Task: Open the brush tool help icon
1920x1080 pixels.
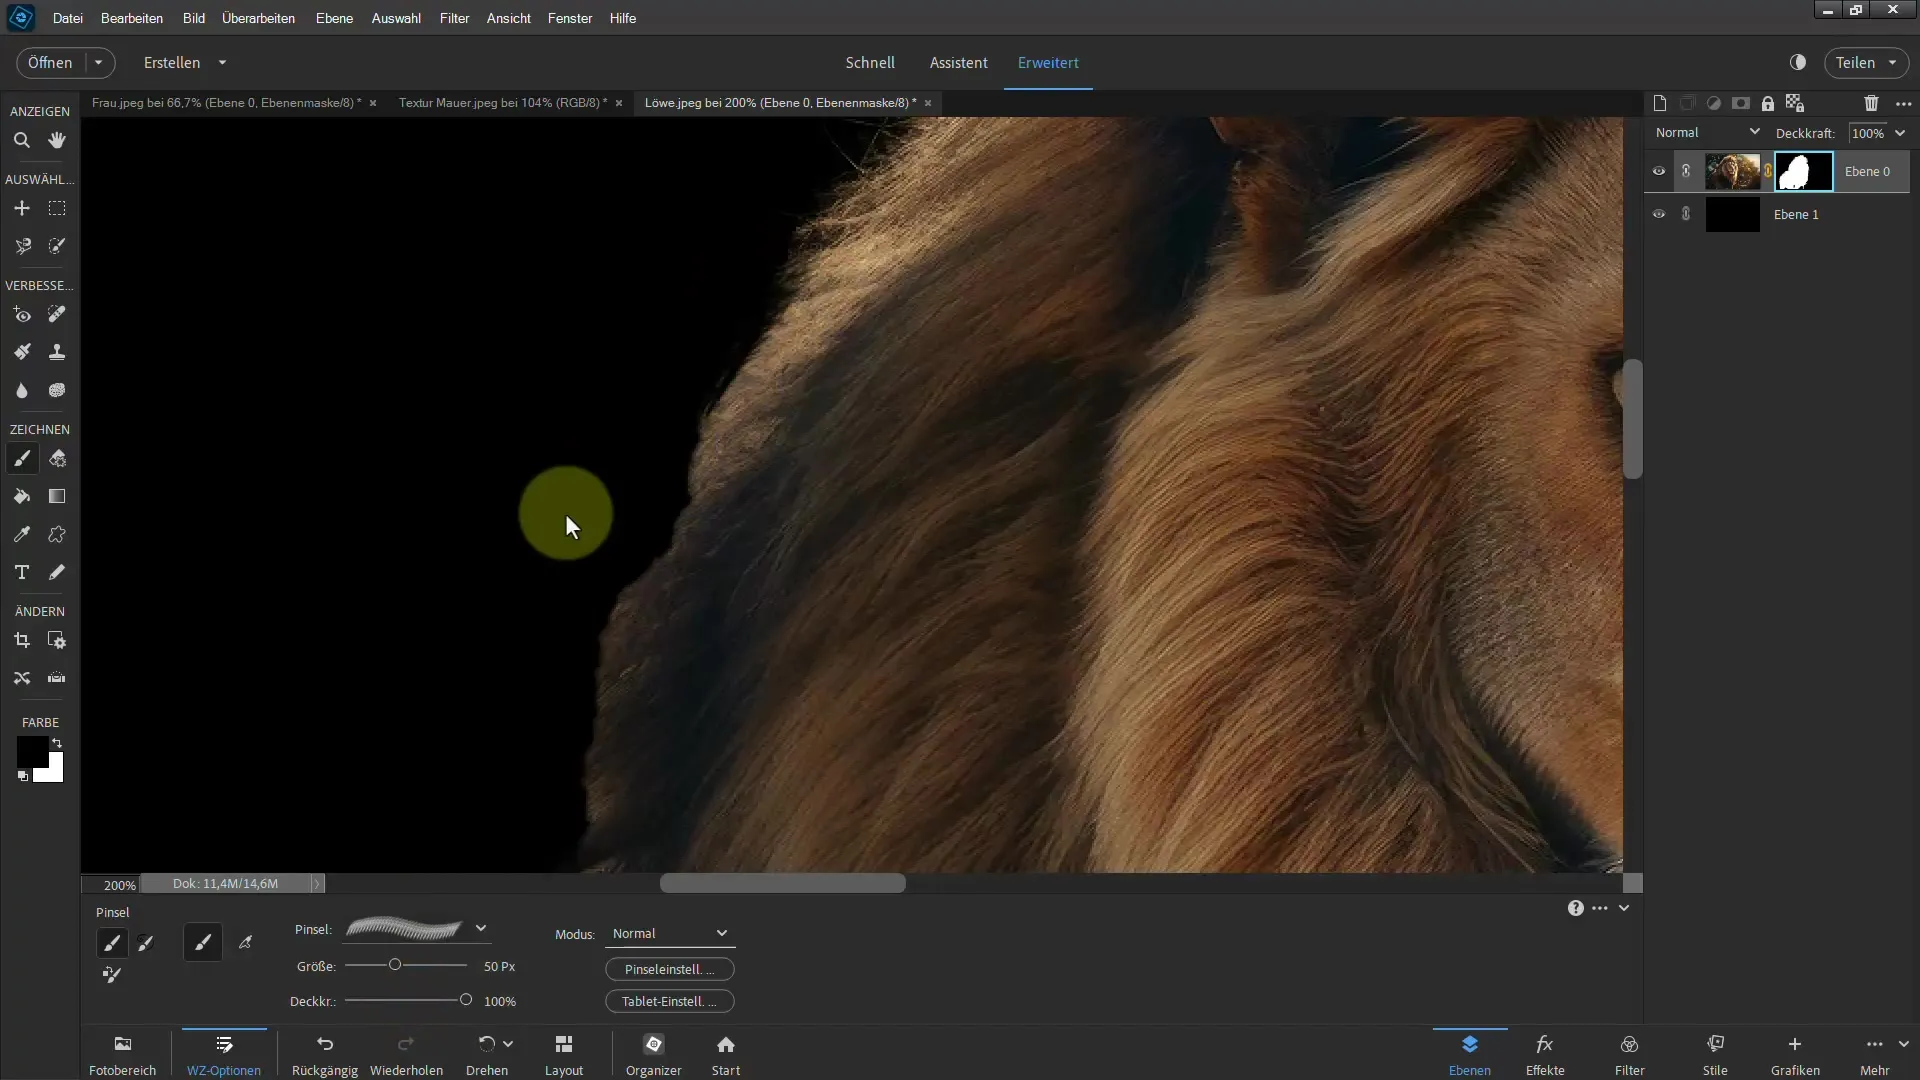Action: tap(1576, 908)
